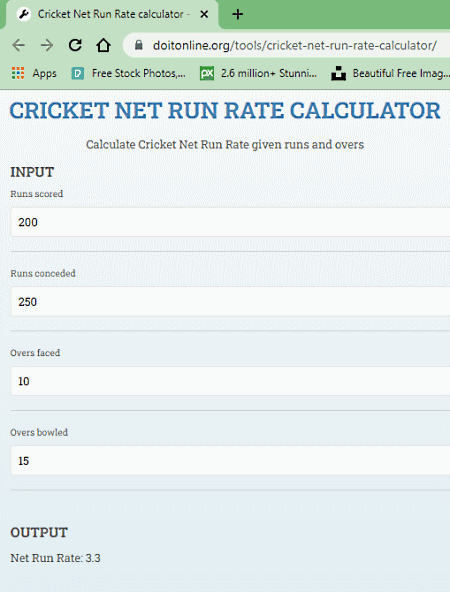
Task: Click the Overs bowled input field
Action: click(x=230, y=461)
